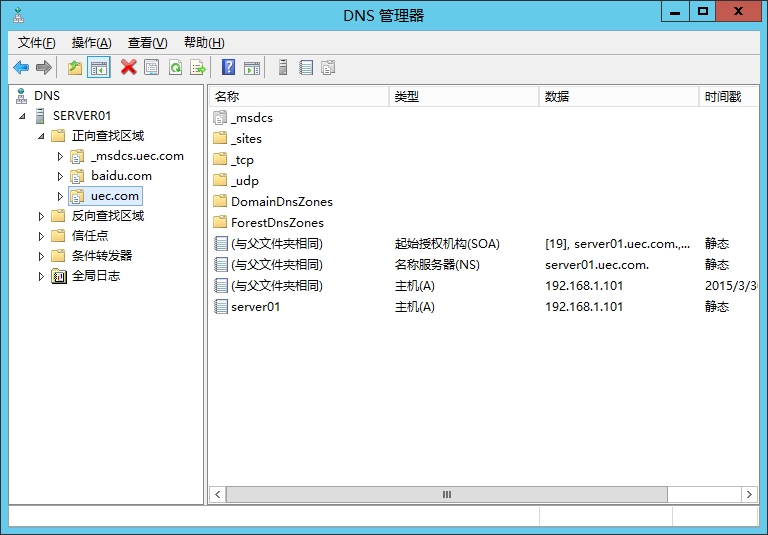Click the ForestDnsZones folder icon
This screenshot has height=535, width=768.
(220, 222)
